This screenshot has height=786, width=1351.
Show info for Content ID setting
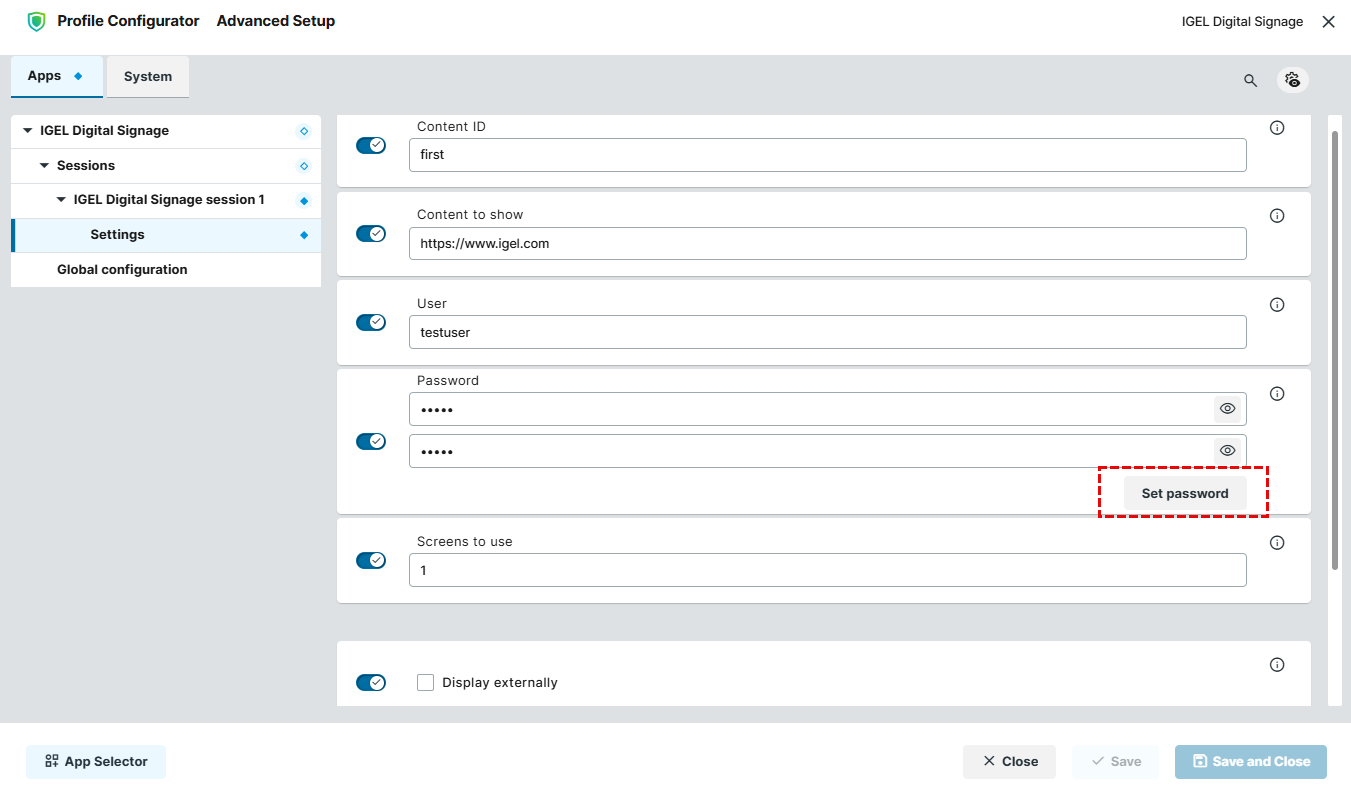coord(1277,128)
